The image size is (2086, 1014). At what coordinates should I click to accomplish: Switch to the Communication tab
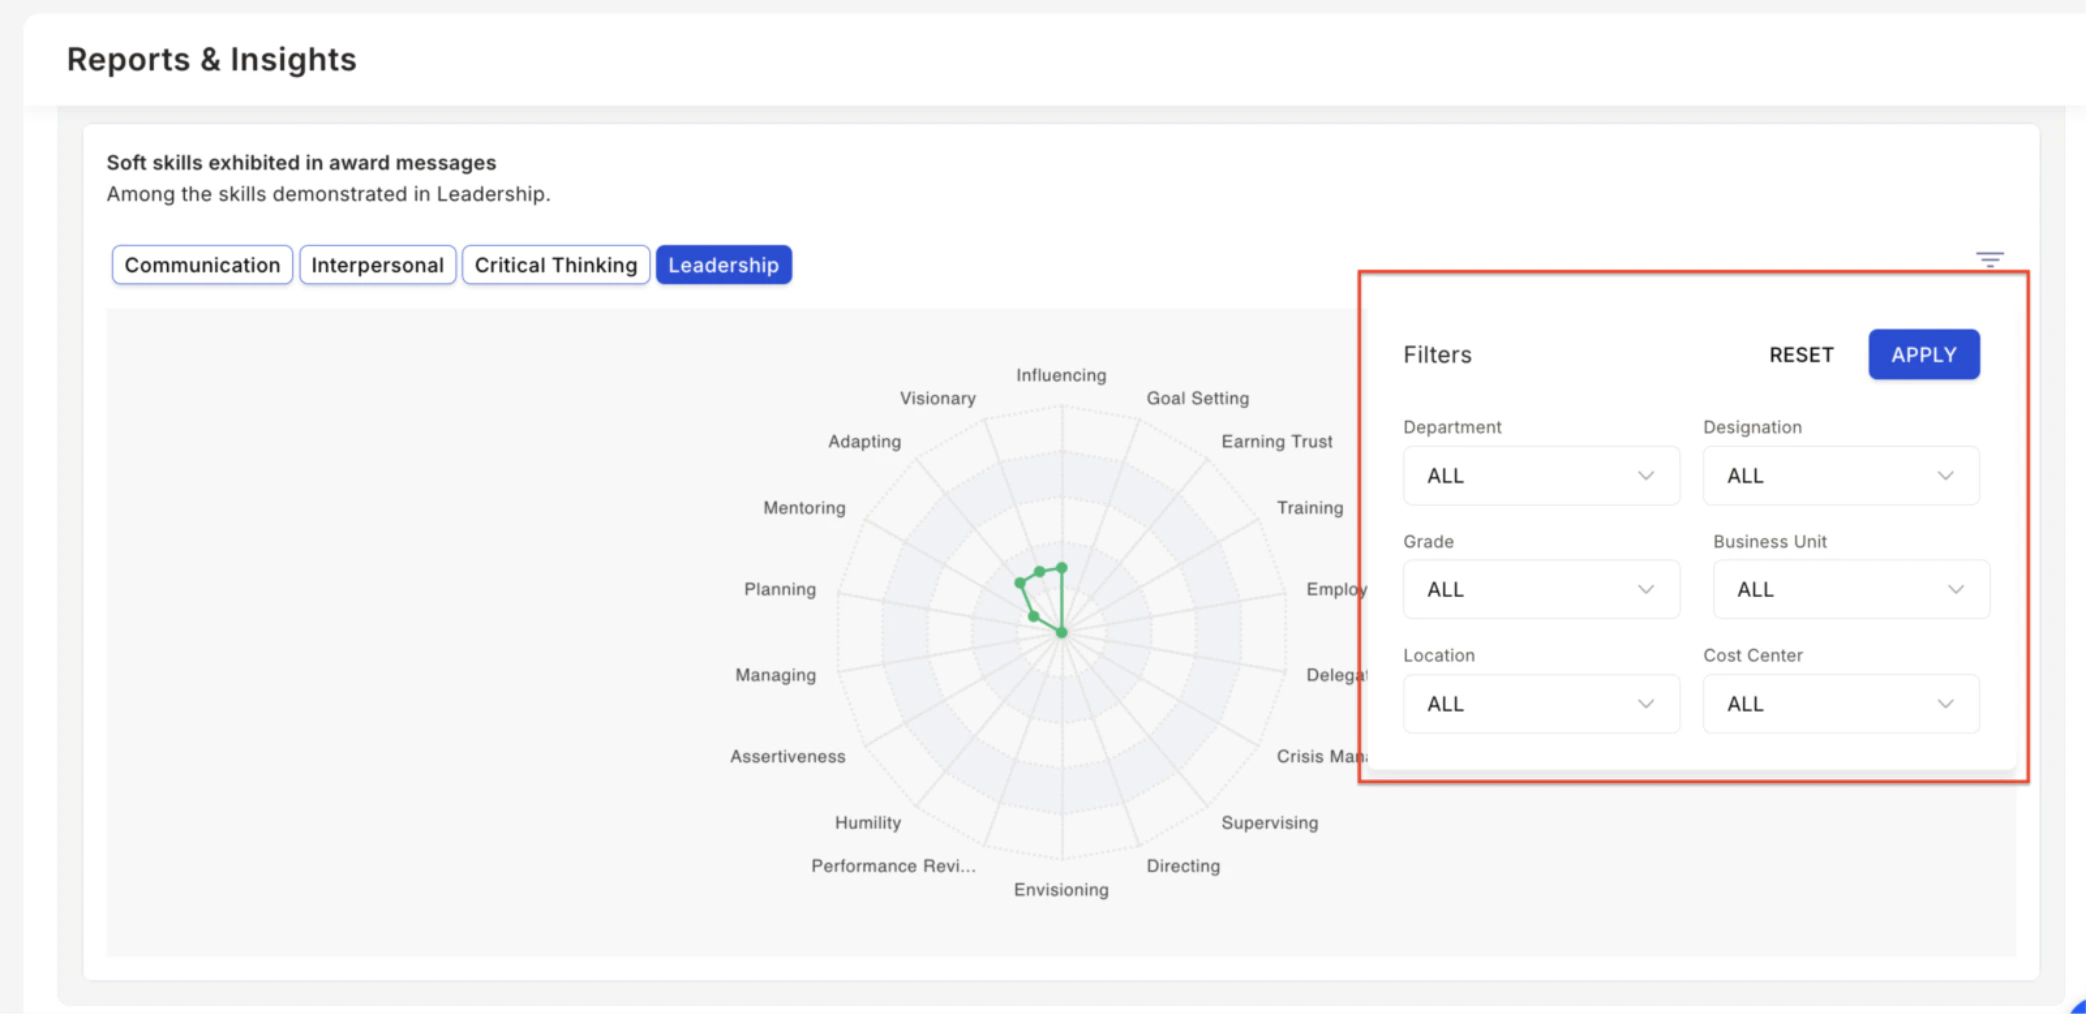coord(202,265)
